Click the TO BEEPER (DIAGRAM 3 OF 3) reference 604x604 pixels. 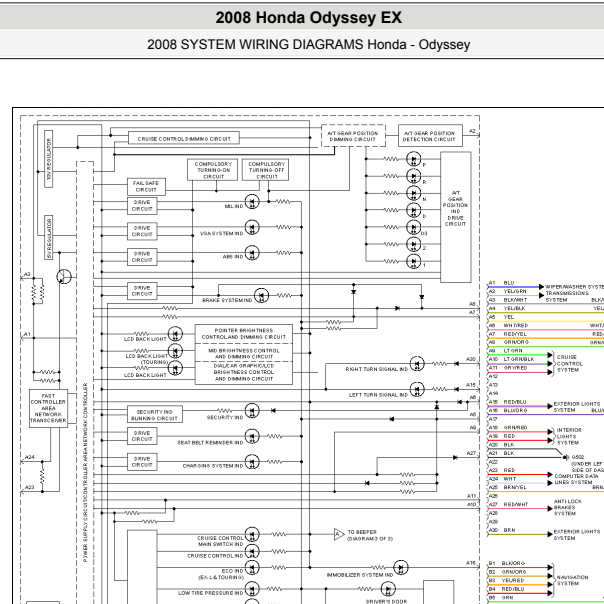[370, 535]
